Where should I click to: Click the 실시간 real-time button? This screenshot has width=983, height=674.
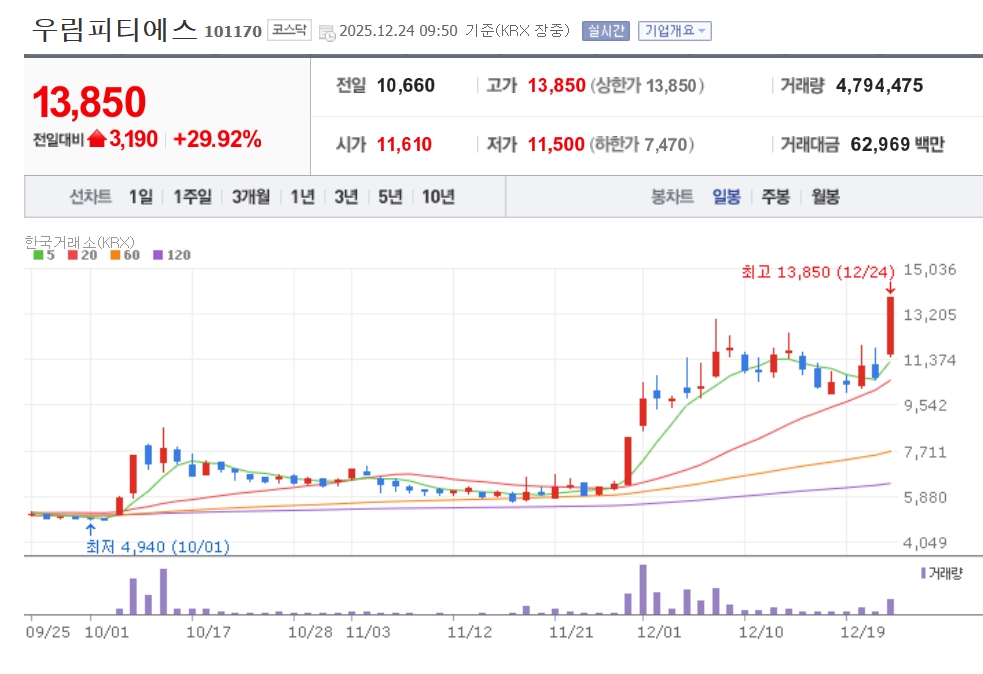pyautogui.click(x=606, y=31)
